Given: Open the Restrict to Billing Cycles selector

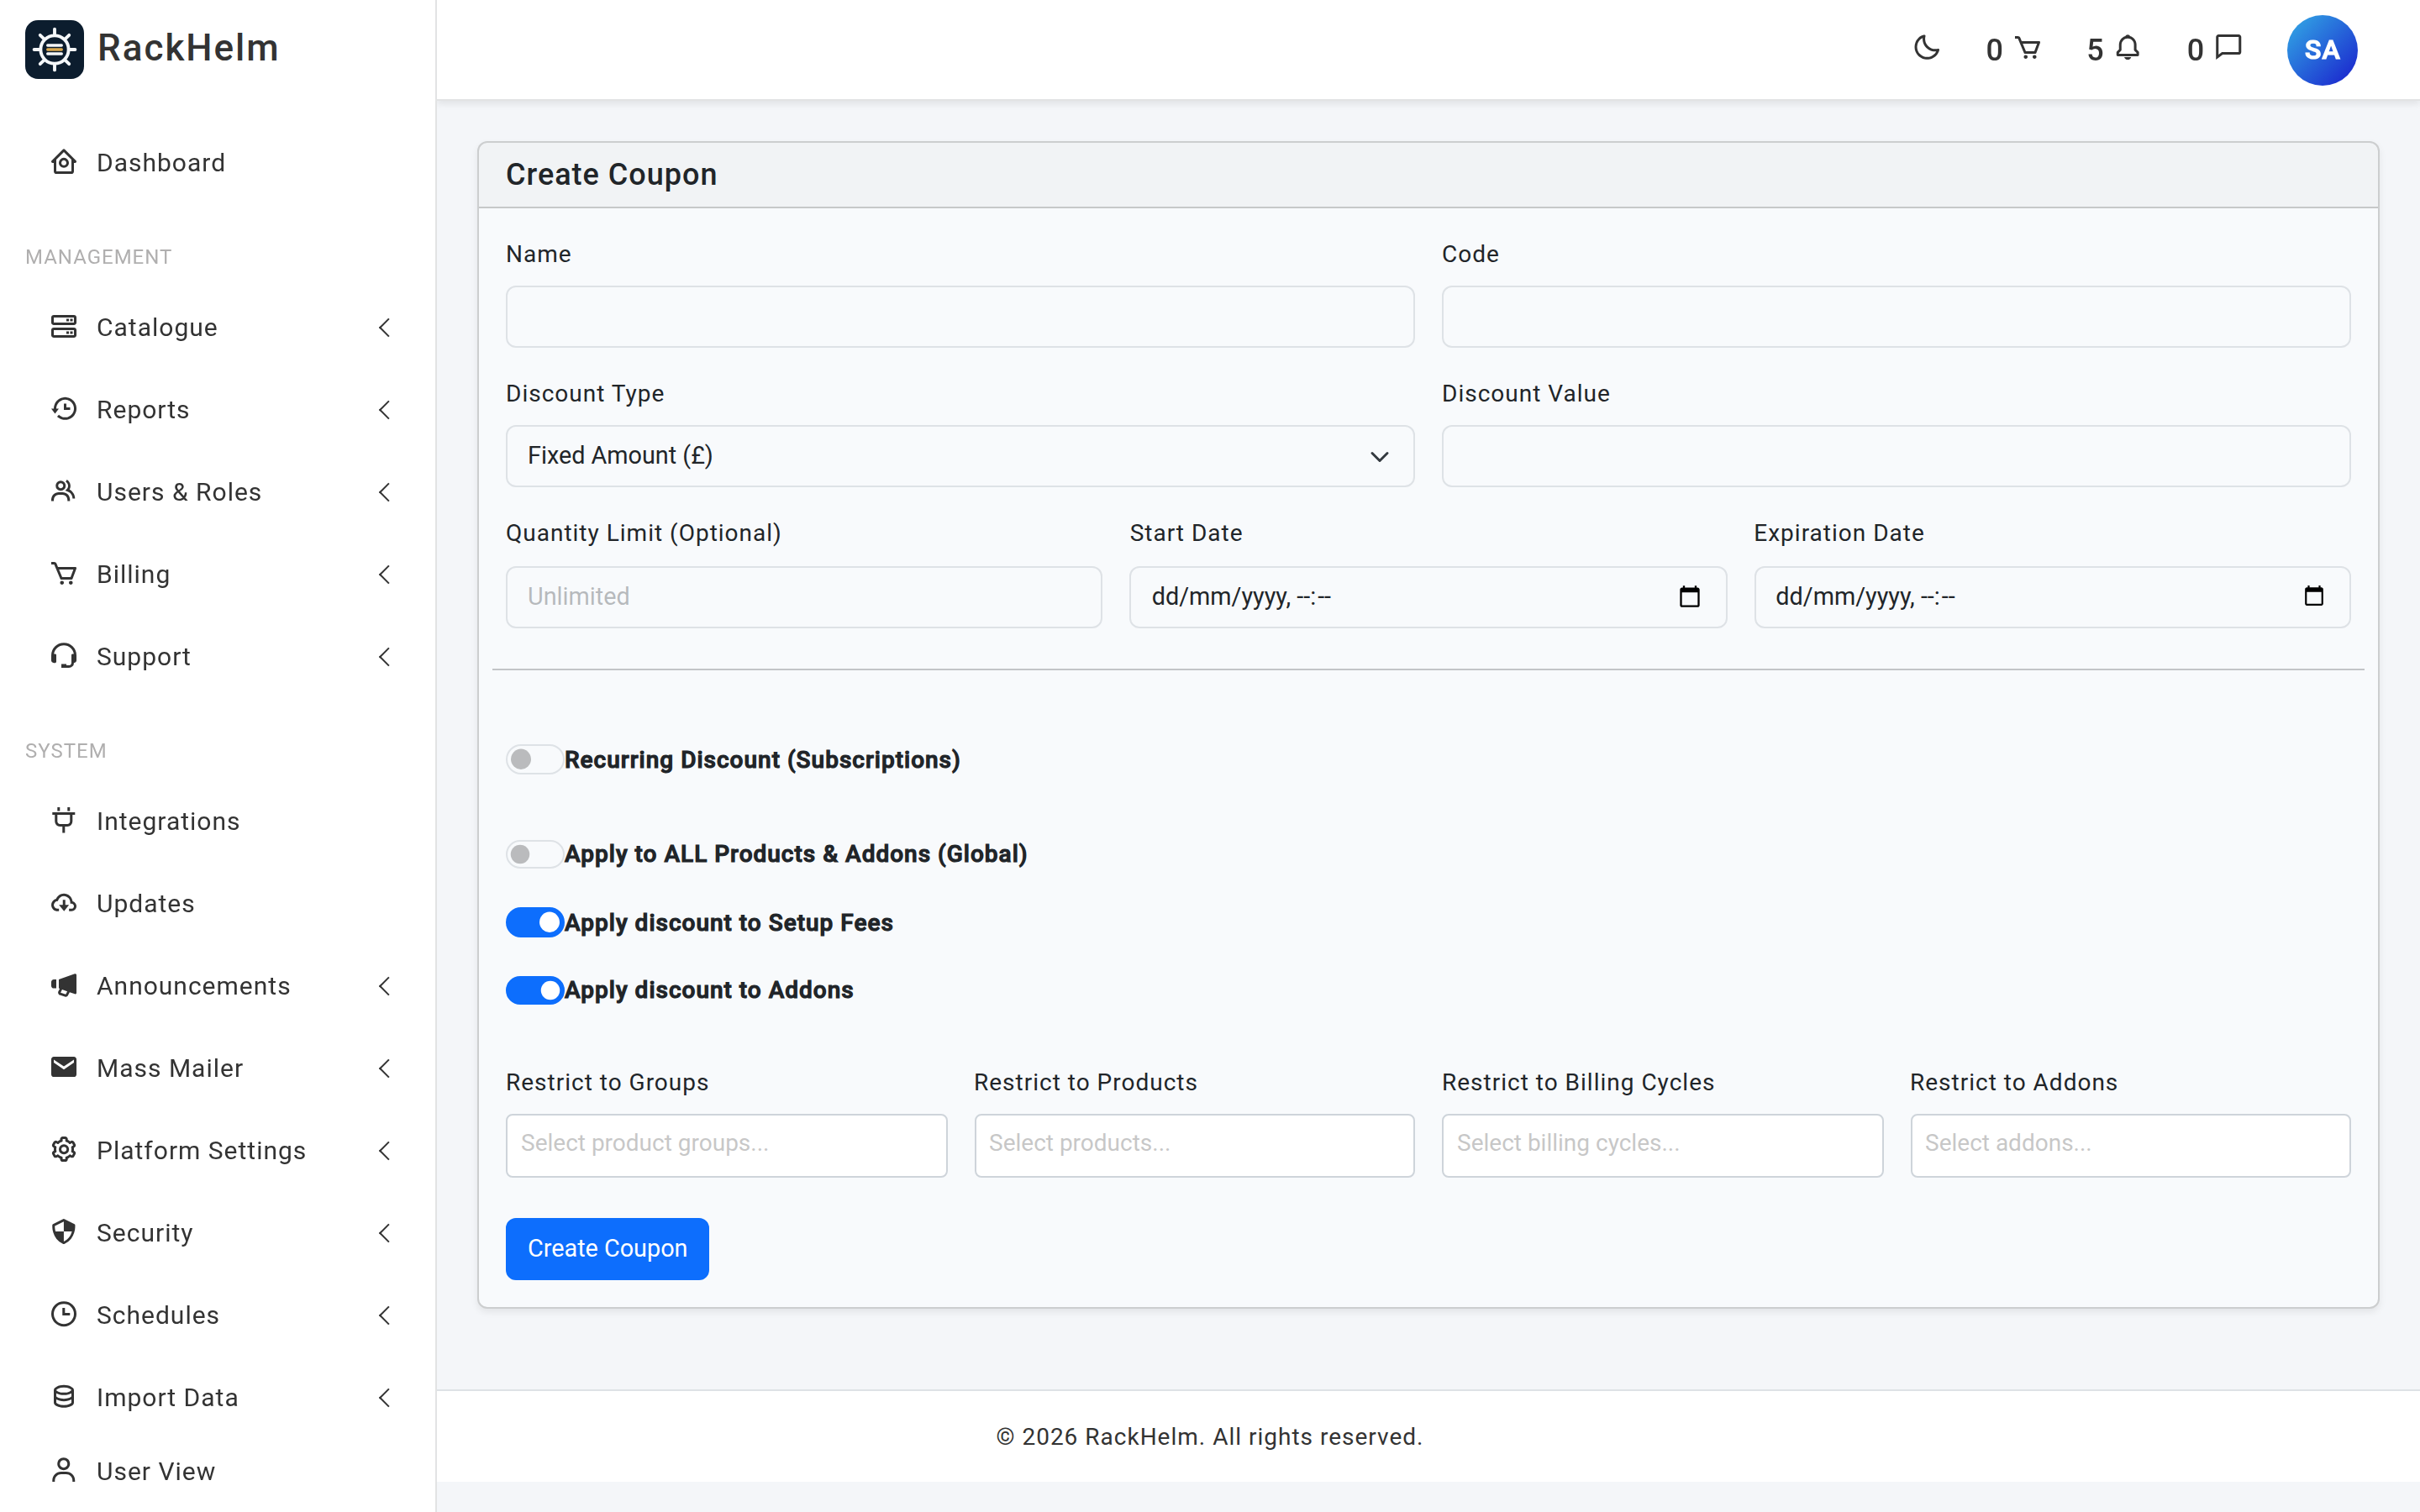Looking at the screenshot, I should tap(1662, 1144).
